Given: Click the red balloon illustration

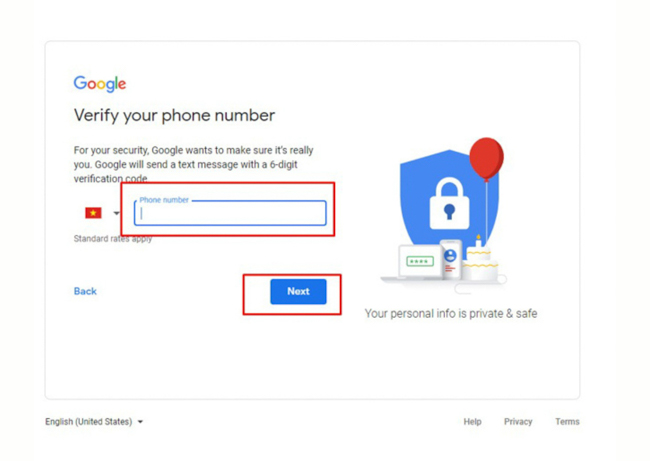Looking at the screenshot, I should coord(487,158).
